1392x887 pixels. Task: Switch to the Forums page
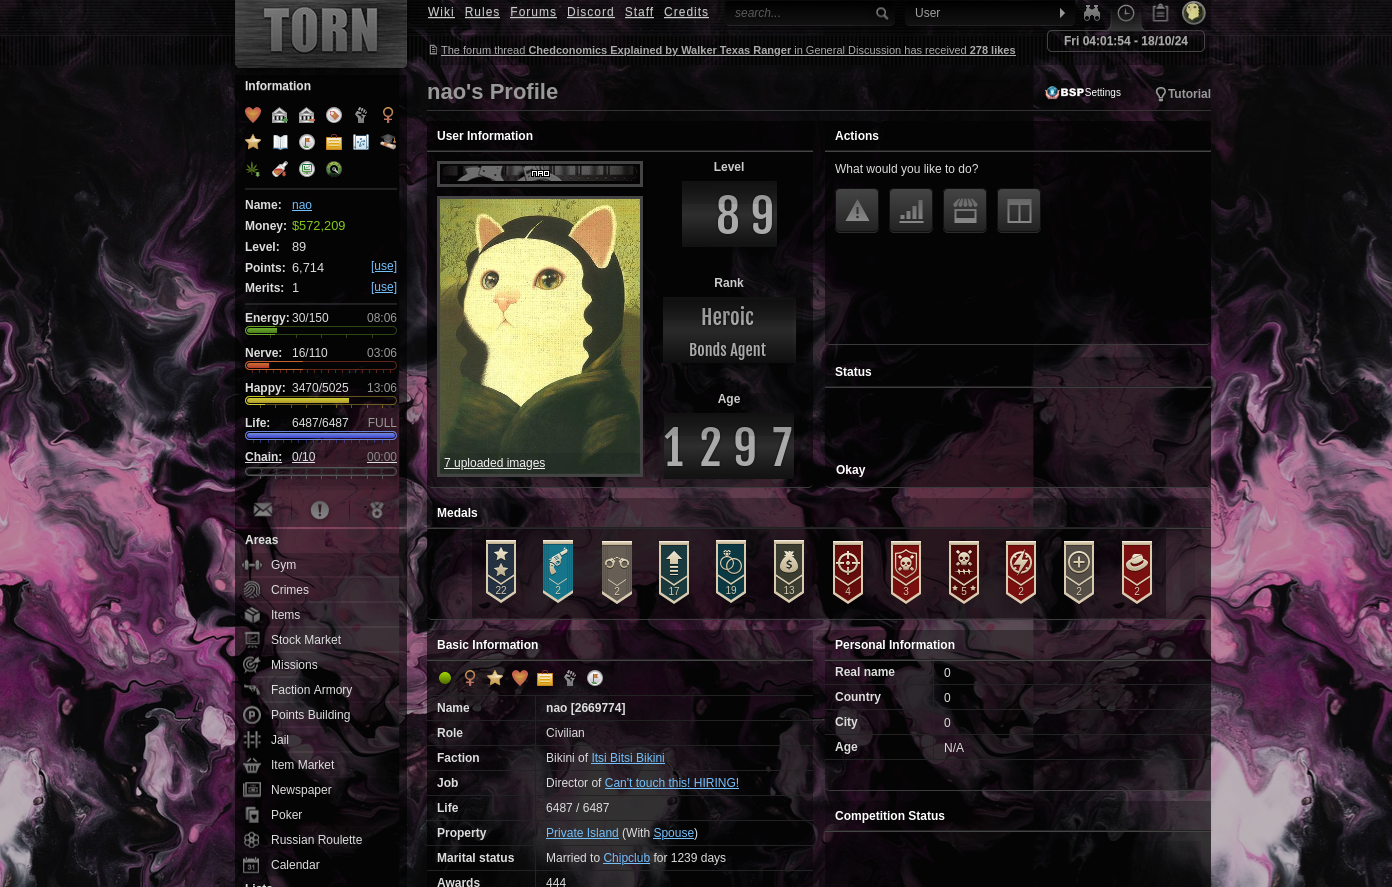point(533,12)
